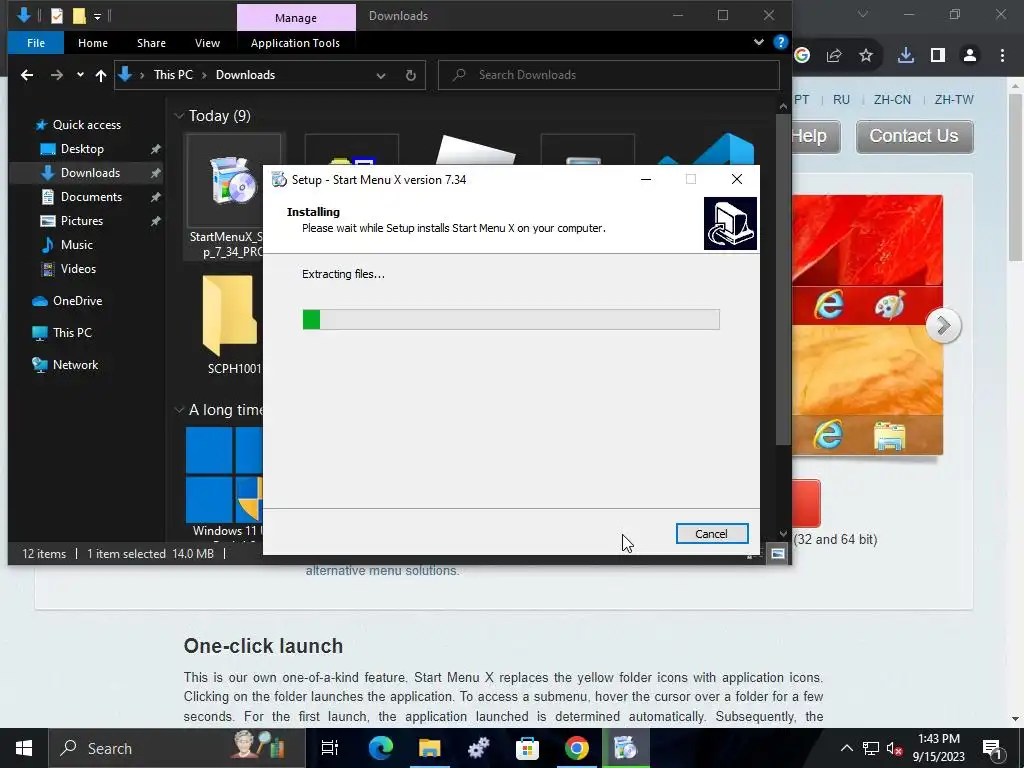The height and width of the screenshot is (768, 1024).
Task: Open Desktop in navigation pane
Action: (x=82, y=149)
